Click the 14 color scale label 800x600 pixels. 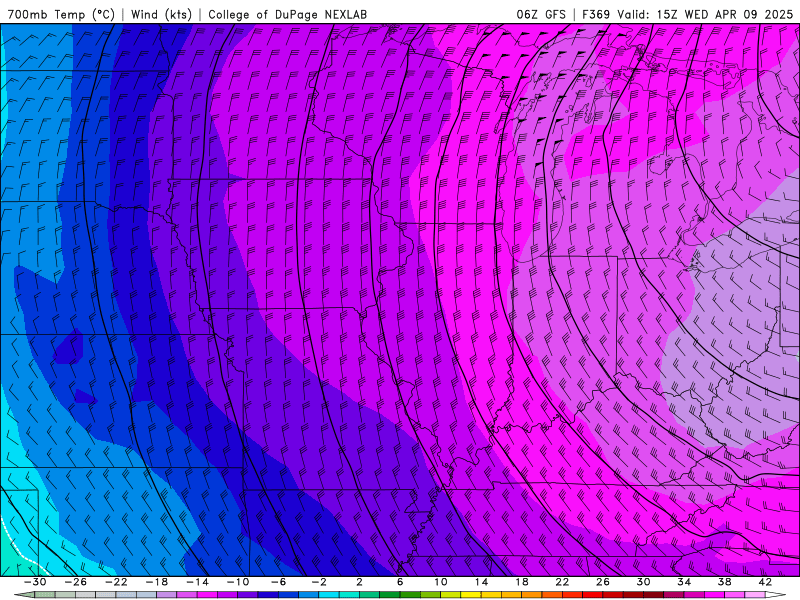pos(481,582)
